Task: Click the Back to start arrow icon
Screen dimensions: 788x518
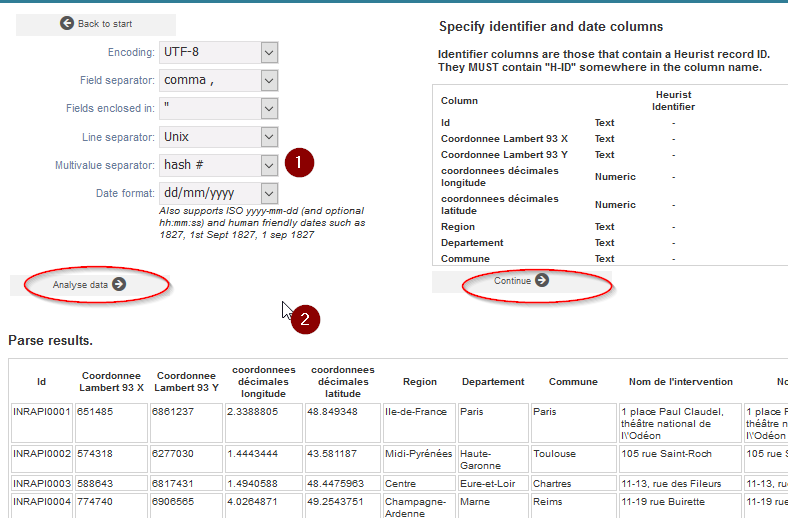Action: [67, 24]
